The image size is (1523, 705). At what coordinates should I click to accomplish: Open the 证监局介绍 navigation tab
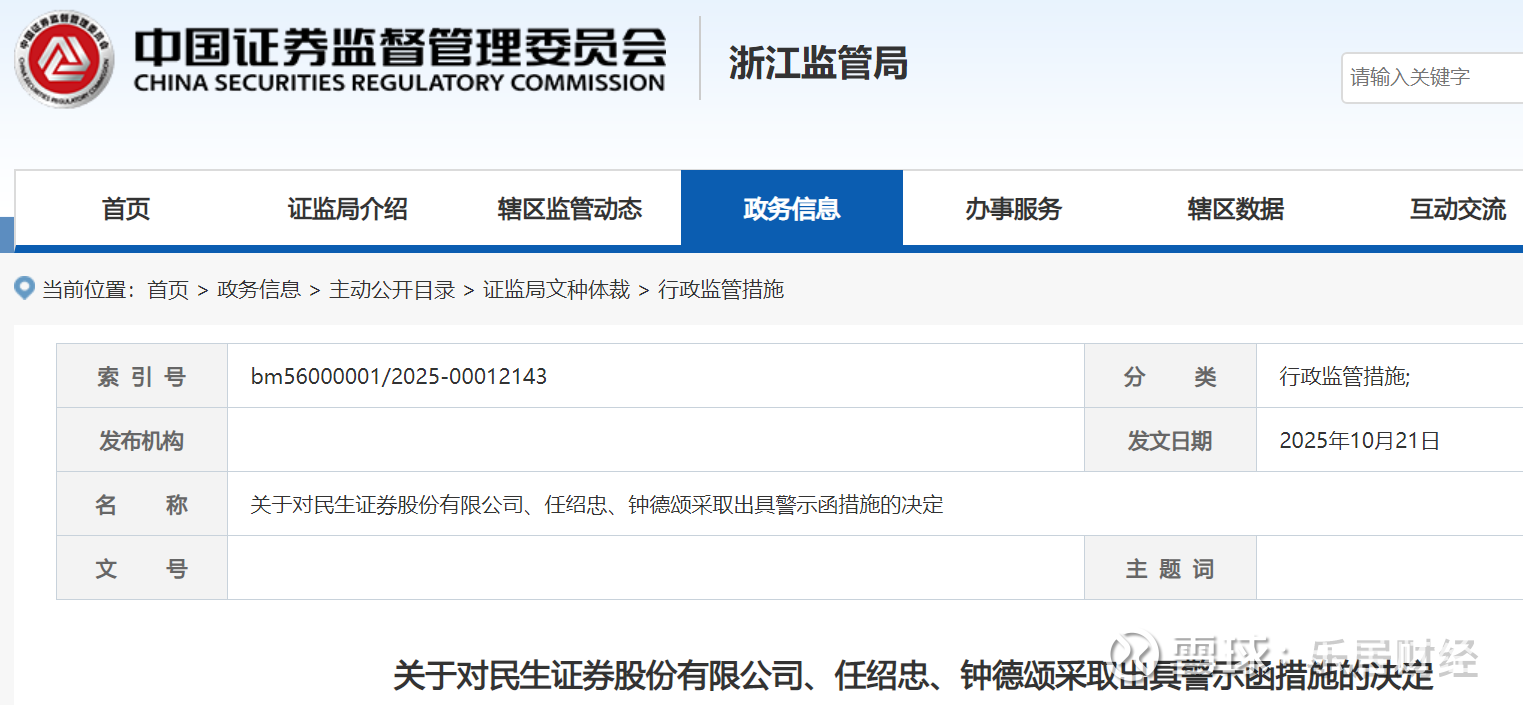348,209
